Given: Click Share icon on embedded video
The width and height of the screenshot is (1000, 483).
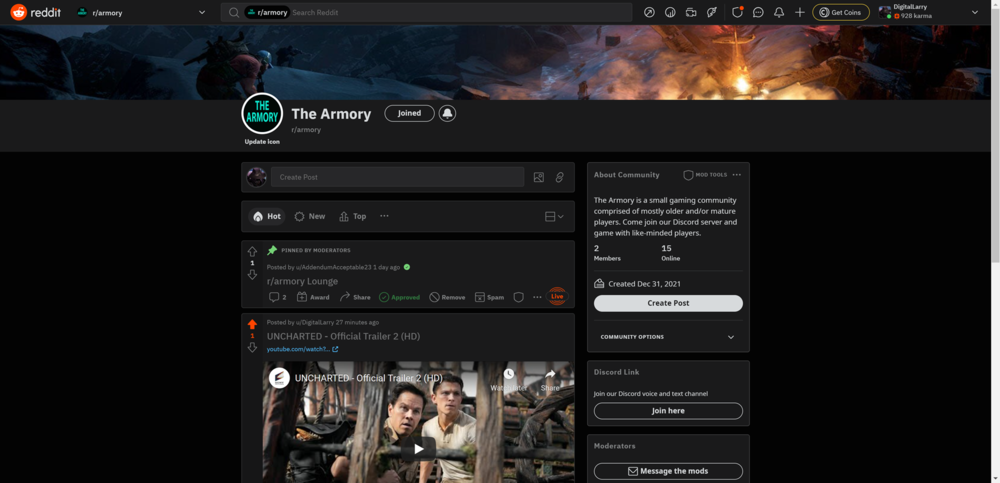Looking at the screenshot, I should [550, 379].
